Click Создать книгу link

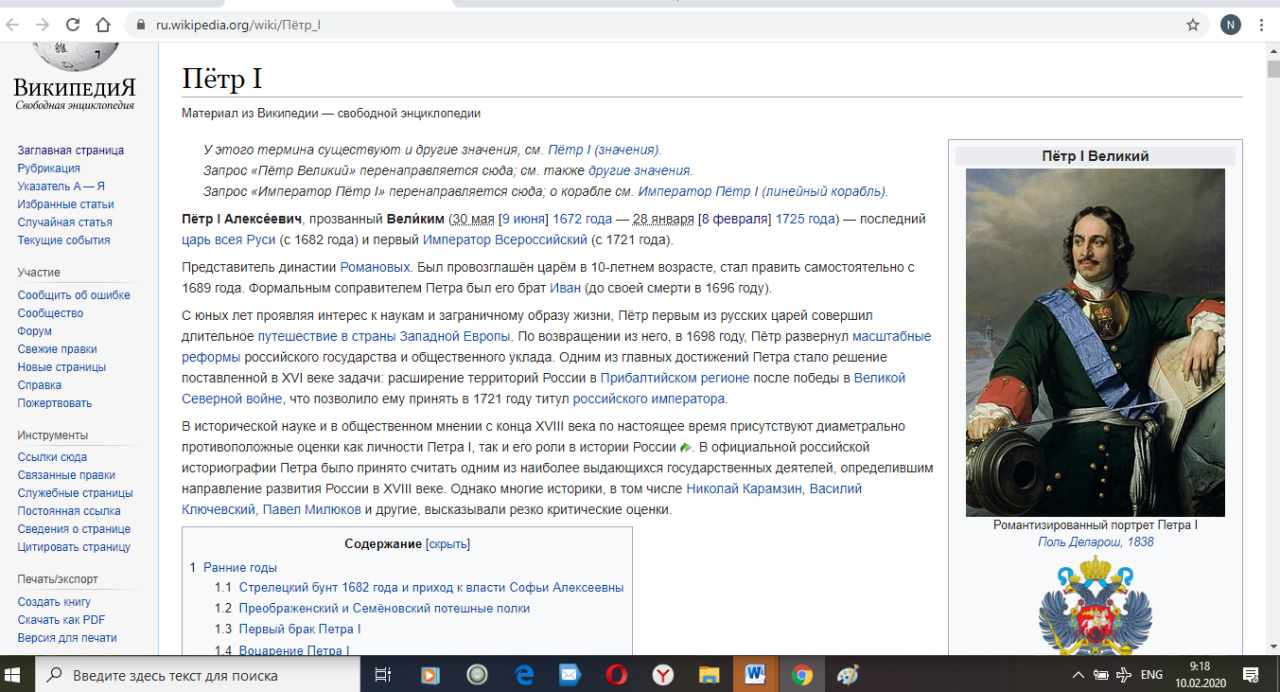(x=54, y=602)
